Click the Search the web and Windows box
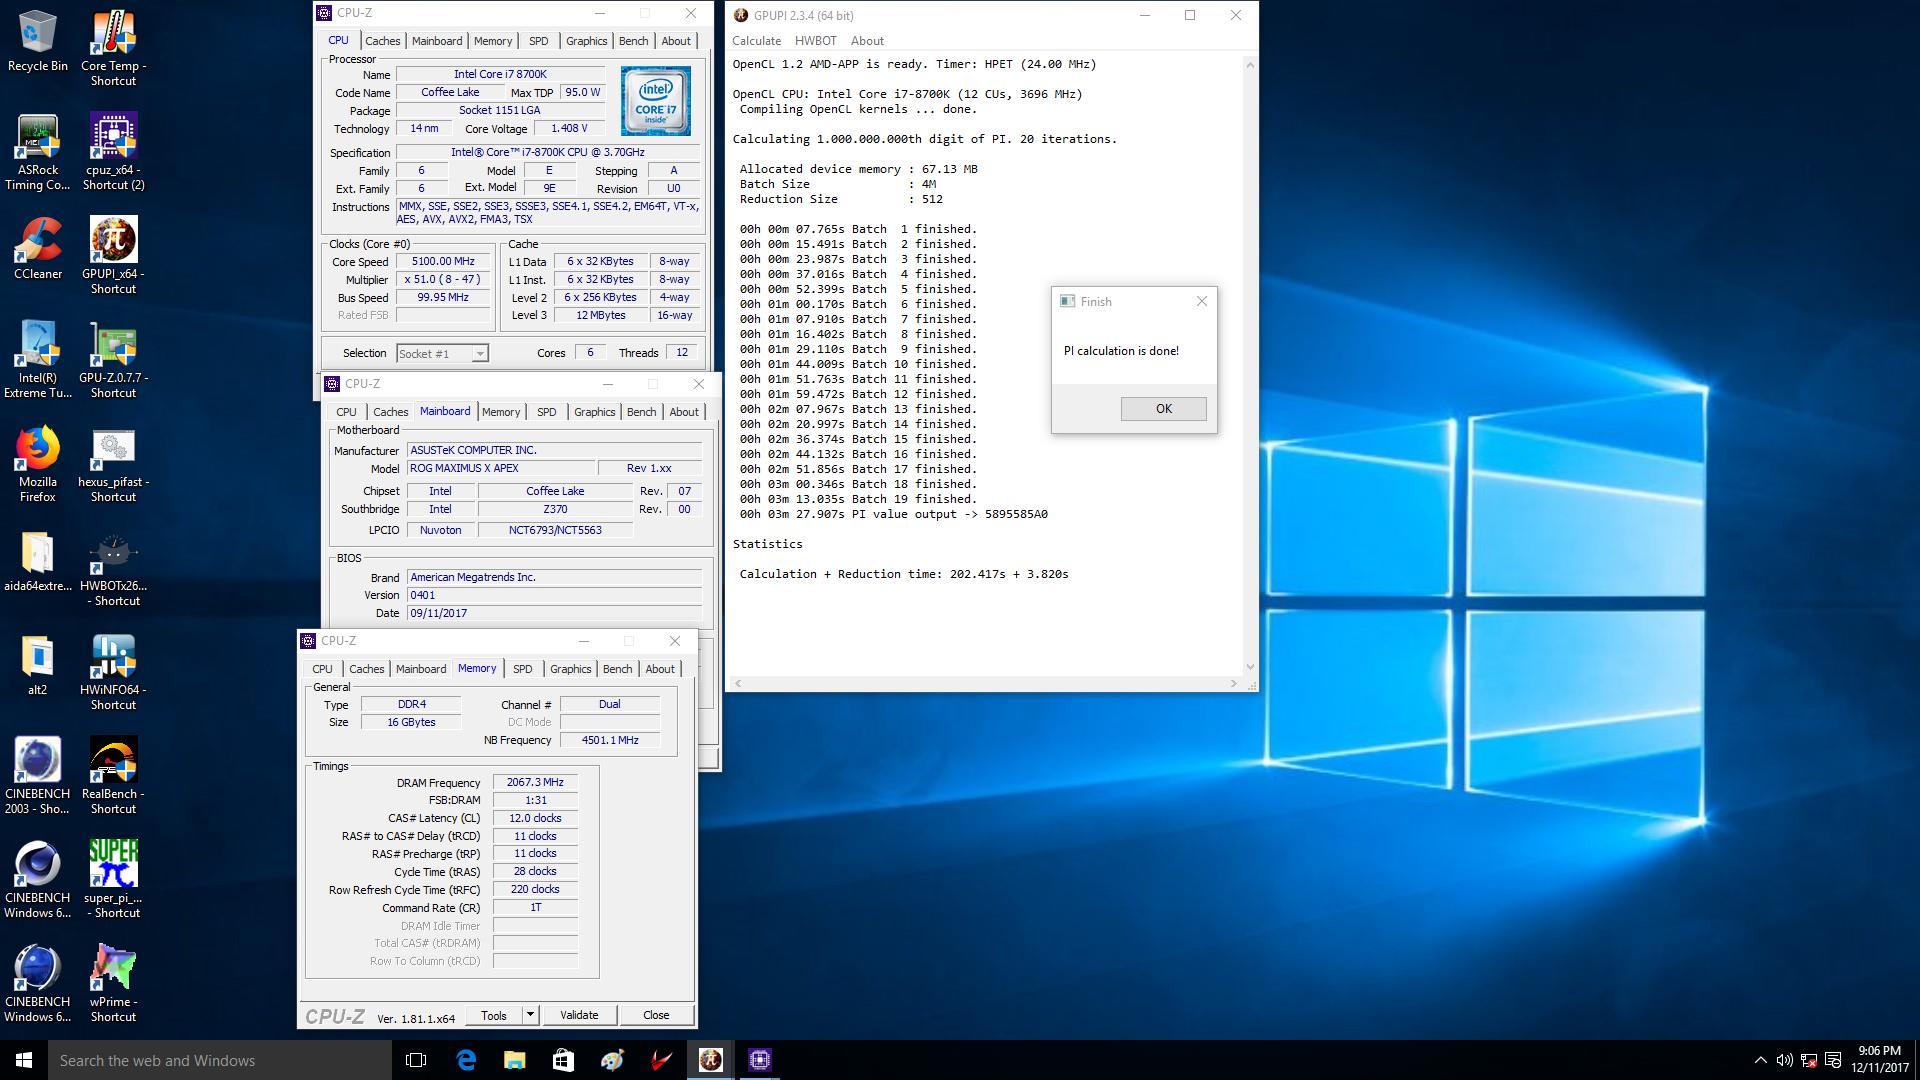Screen dimensions: 1920x1080 [x=220, y=1060]
